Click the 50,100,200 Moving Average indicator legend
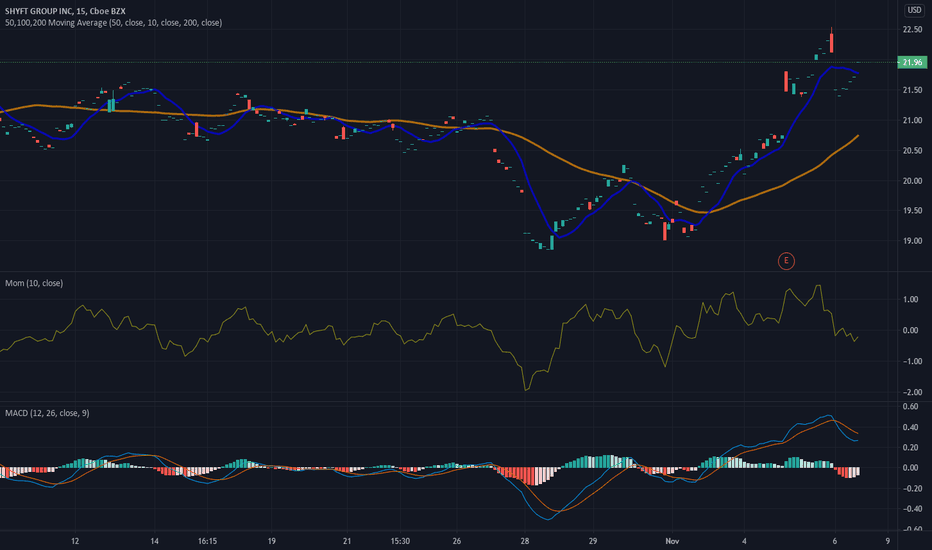 tap(114, 23)
